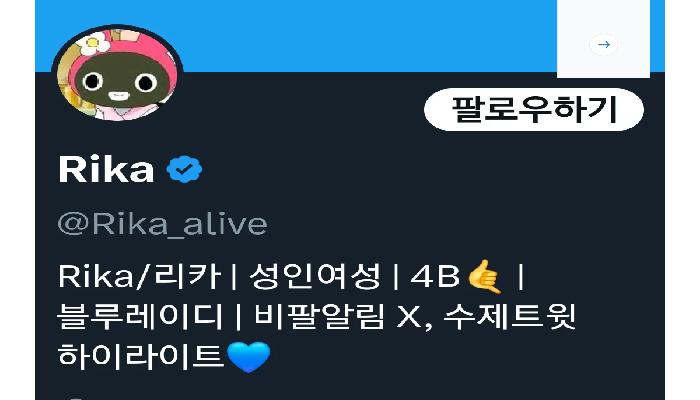Click the right arrow icon in white box
The height and width of the screenshot is (400, 700).
point(604,44)
